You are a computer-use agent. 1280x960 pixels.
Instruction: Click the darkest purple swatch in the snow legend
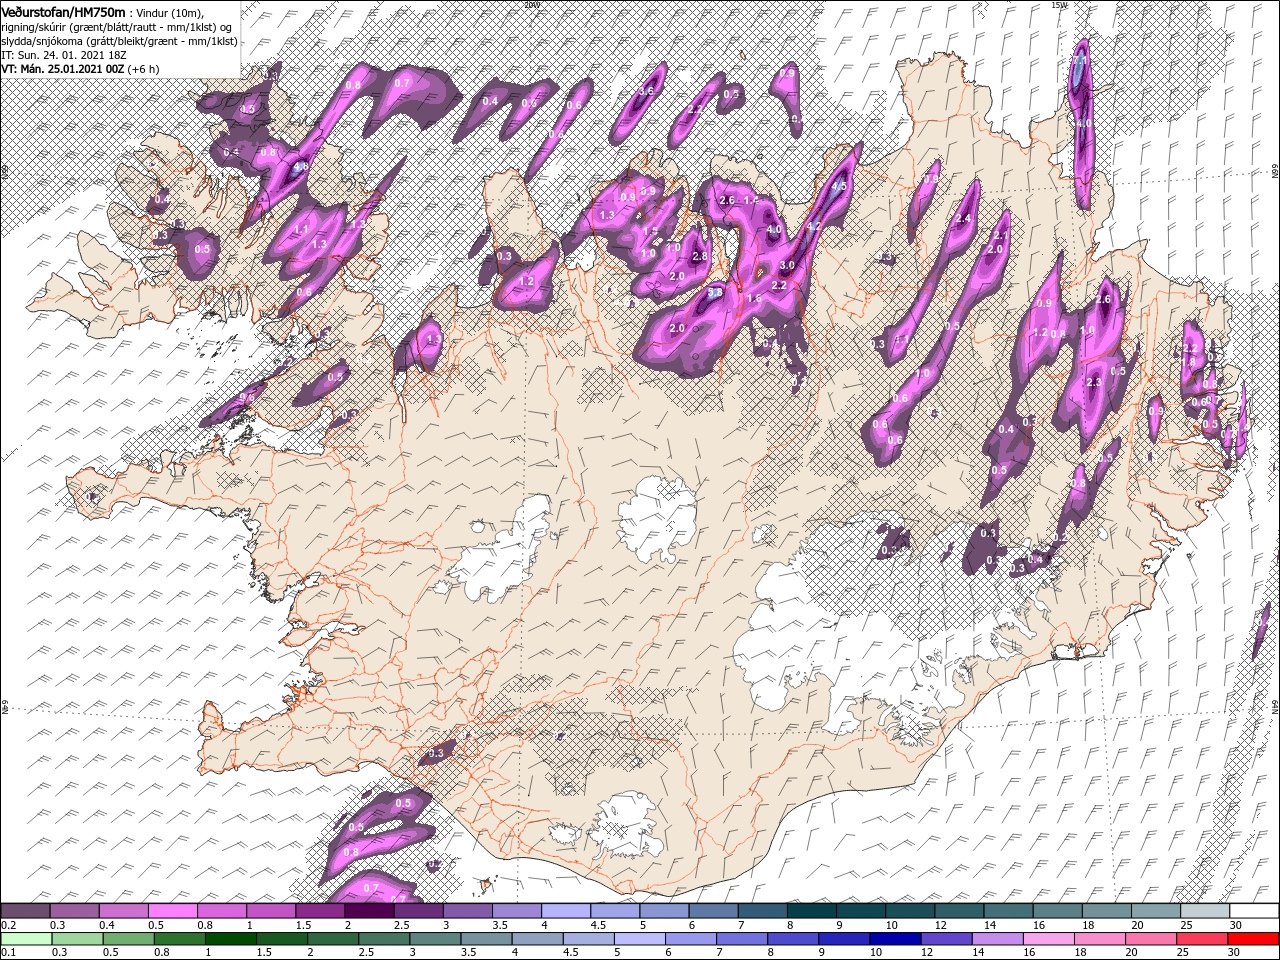pos(369,911)
